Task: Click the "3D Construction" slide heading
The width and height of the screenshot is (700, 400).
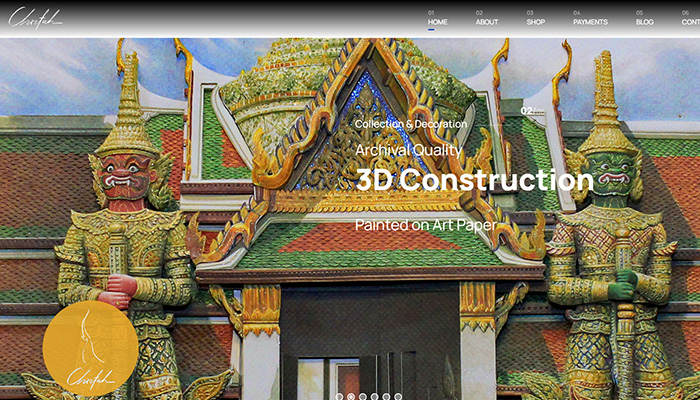Action: (474, 181)
